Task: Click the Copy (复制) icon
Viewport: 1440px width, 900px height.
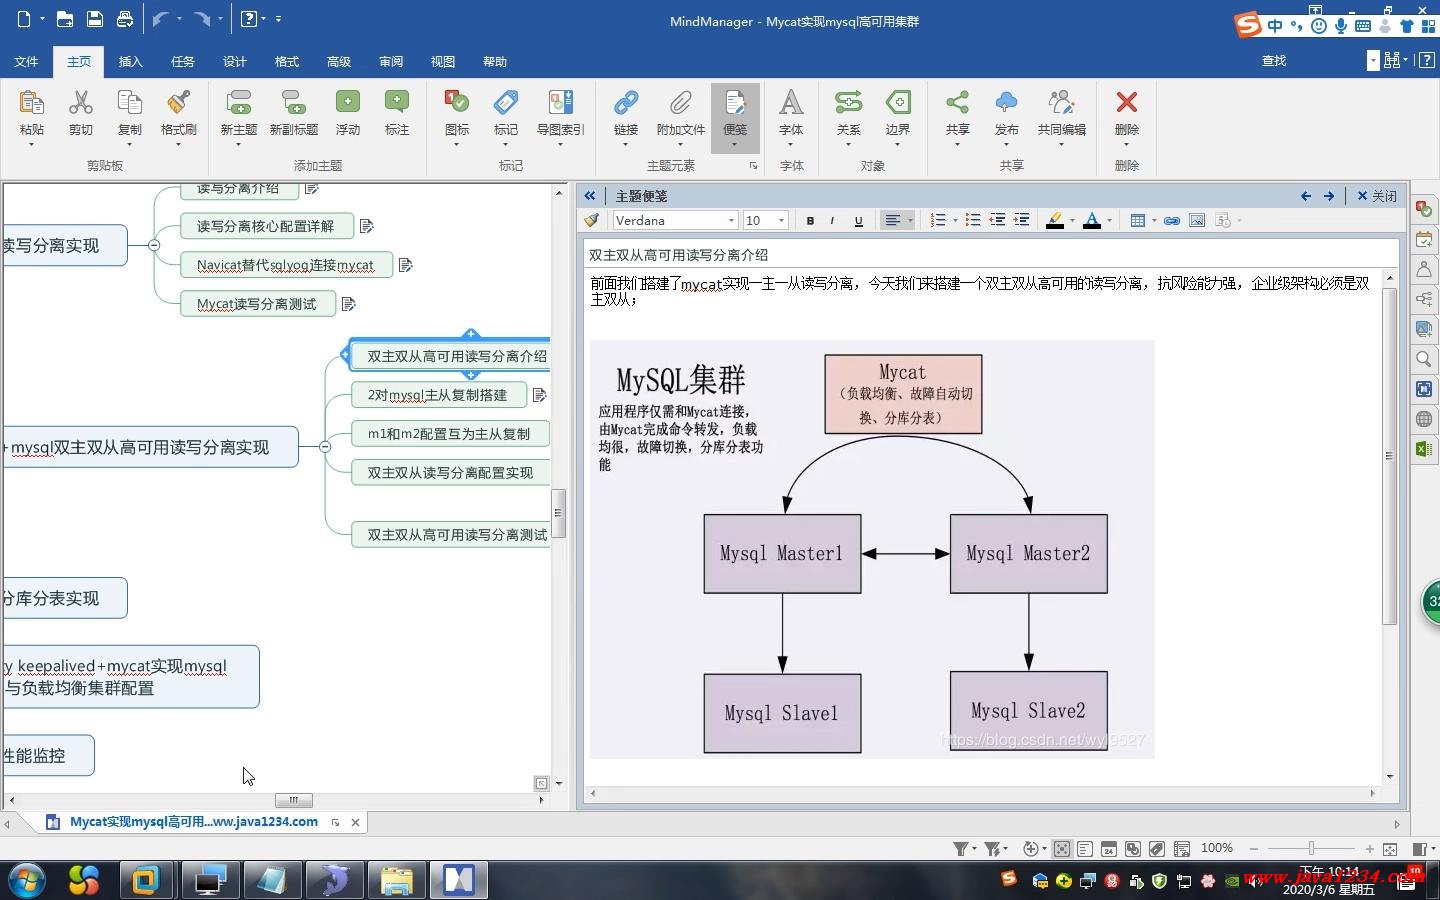Action: pyautogui.click(x=130, y=103)
